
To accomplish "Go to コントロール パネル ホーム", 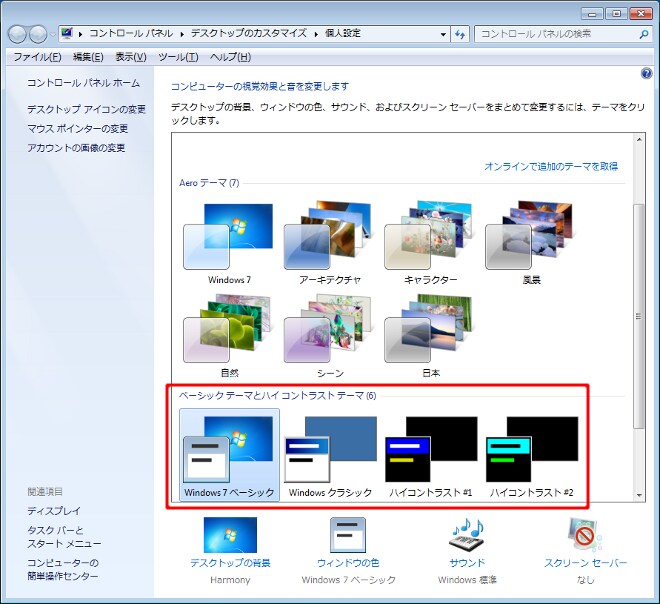I will point(83,83).
